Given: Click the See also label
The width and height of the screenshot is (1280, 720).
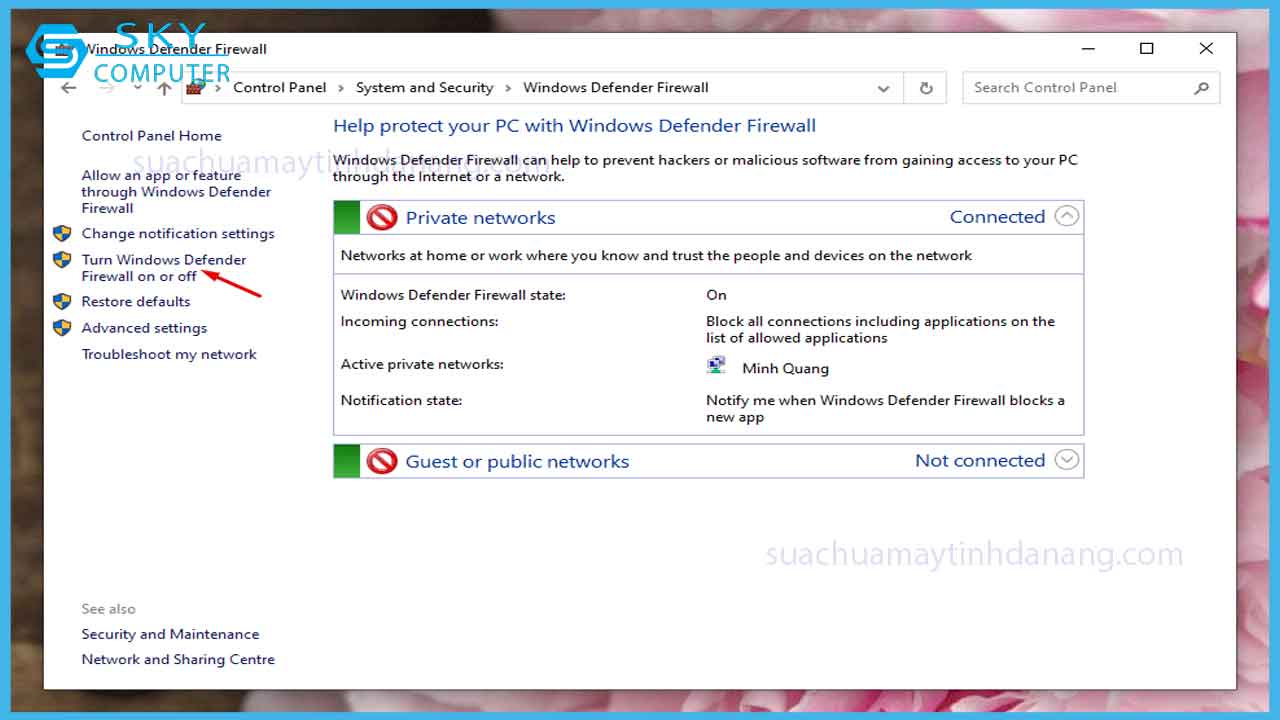Looking at the screenshot, I should pyautogui.click(x=108, y=609).
